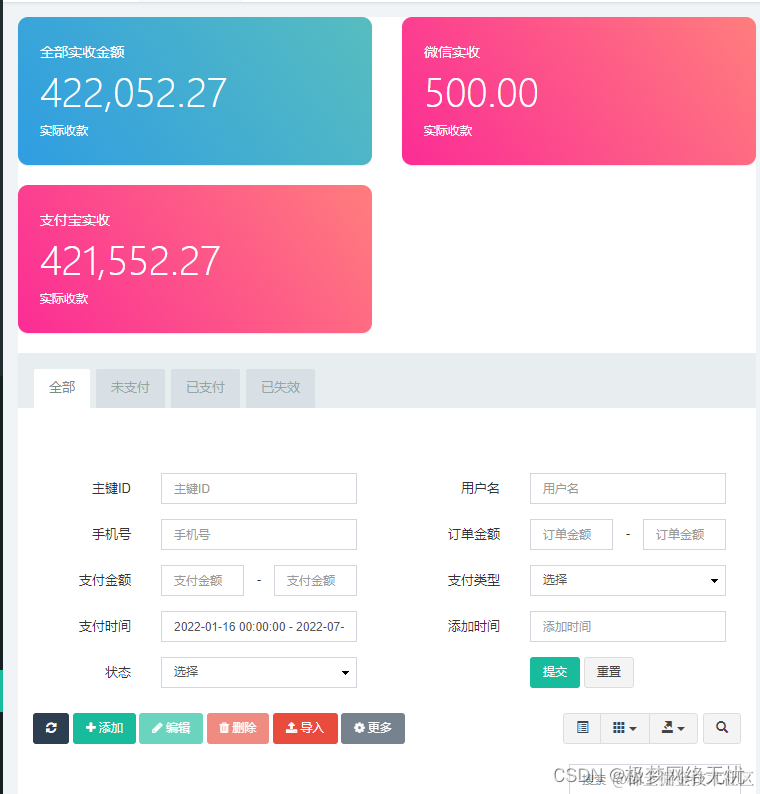This screenshot has height=794, width=760.
Task: Click the second 订单金额 maximum field
Action: pyautogui.click(x=685, y=535)
